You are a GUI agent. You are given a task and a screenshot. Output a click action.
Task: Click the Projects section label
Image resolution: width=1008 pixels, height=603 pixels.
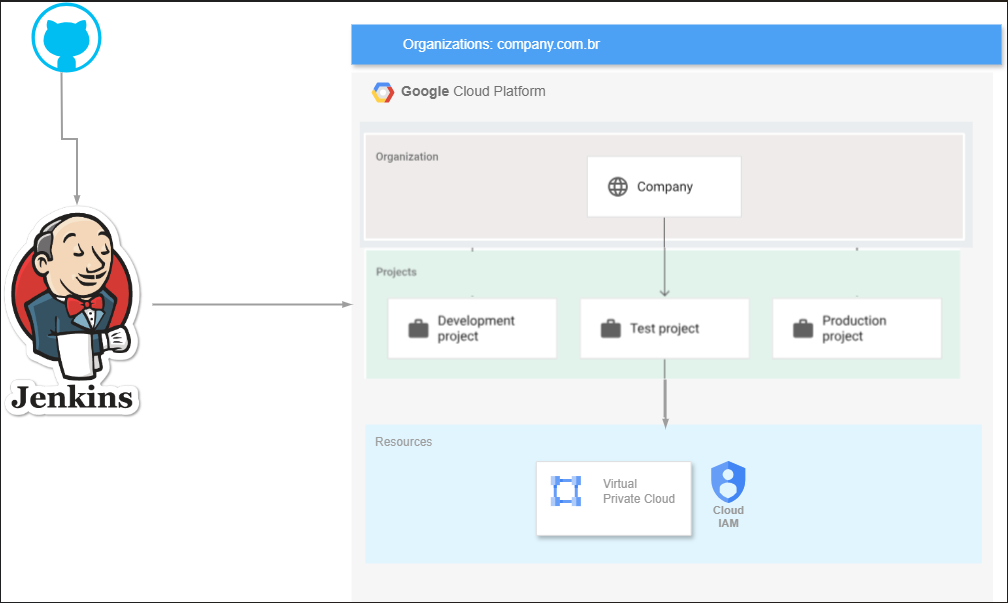(x=396, y=272)
